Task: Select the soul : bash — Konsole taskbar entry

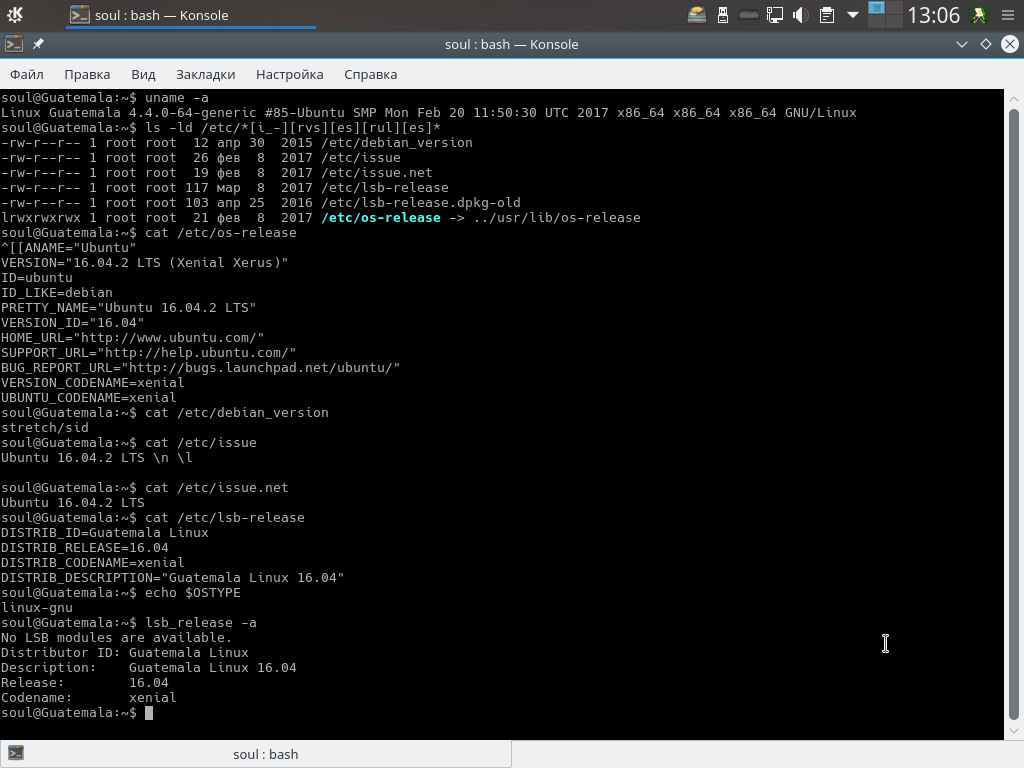Action: tap(190, 15)
